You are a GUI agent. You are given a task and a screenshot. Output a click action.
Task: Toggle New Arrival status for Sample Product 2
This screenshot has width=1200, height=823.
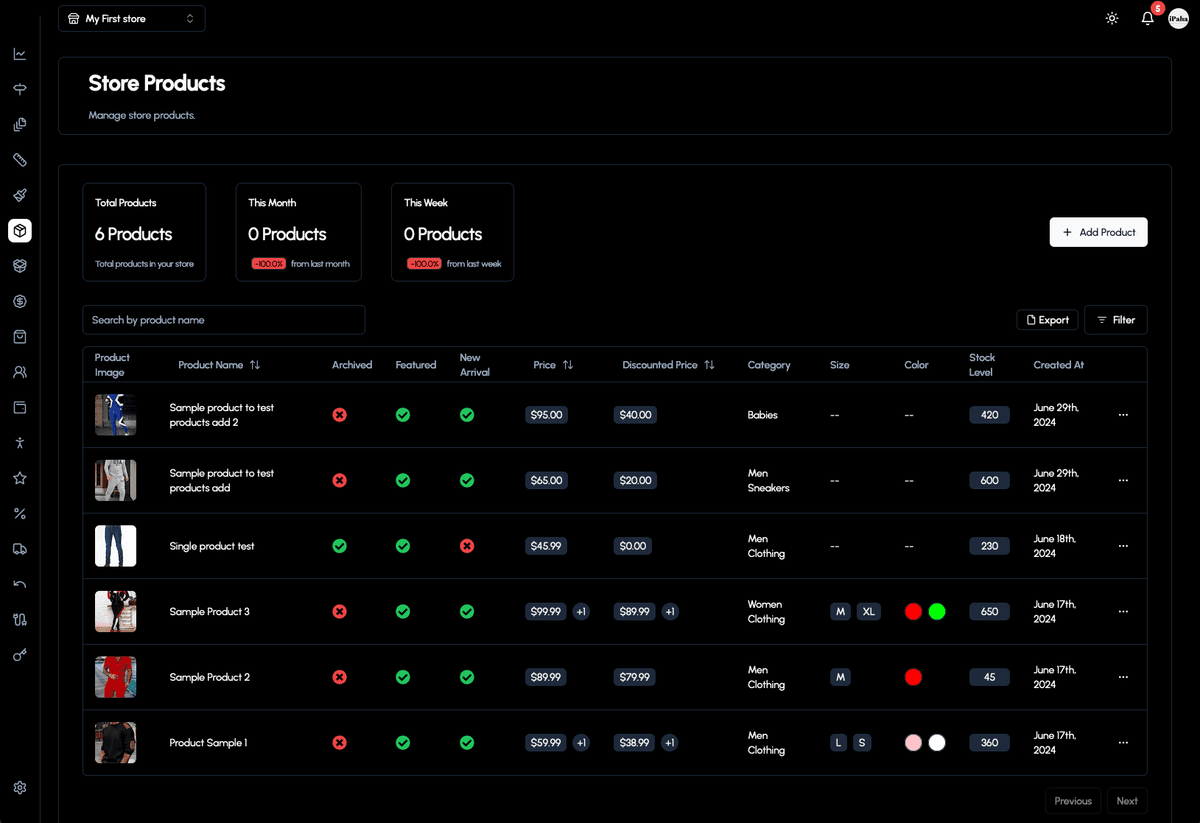point(467,677)
